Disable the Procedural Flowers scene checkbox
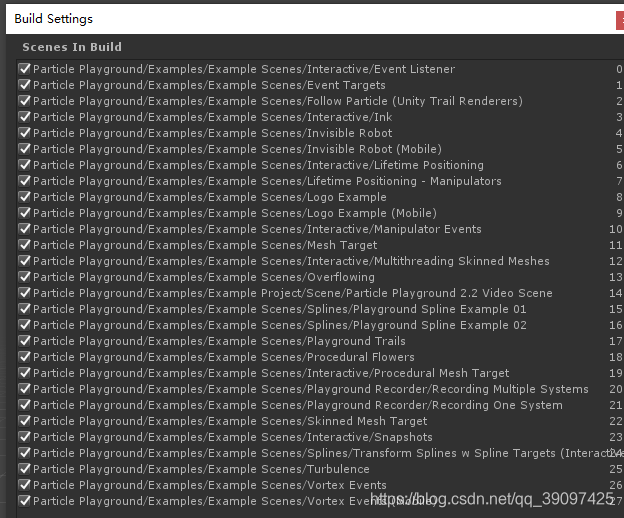This screenshot has height=518, width=624. [25, 356]
